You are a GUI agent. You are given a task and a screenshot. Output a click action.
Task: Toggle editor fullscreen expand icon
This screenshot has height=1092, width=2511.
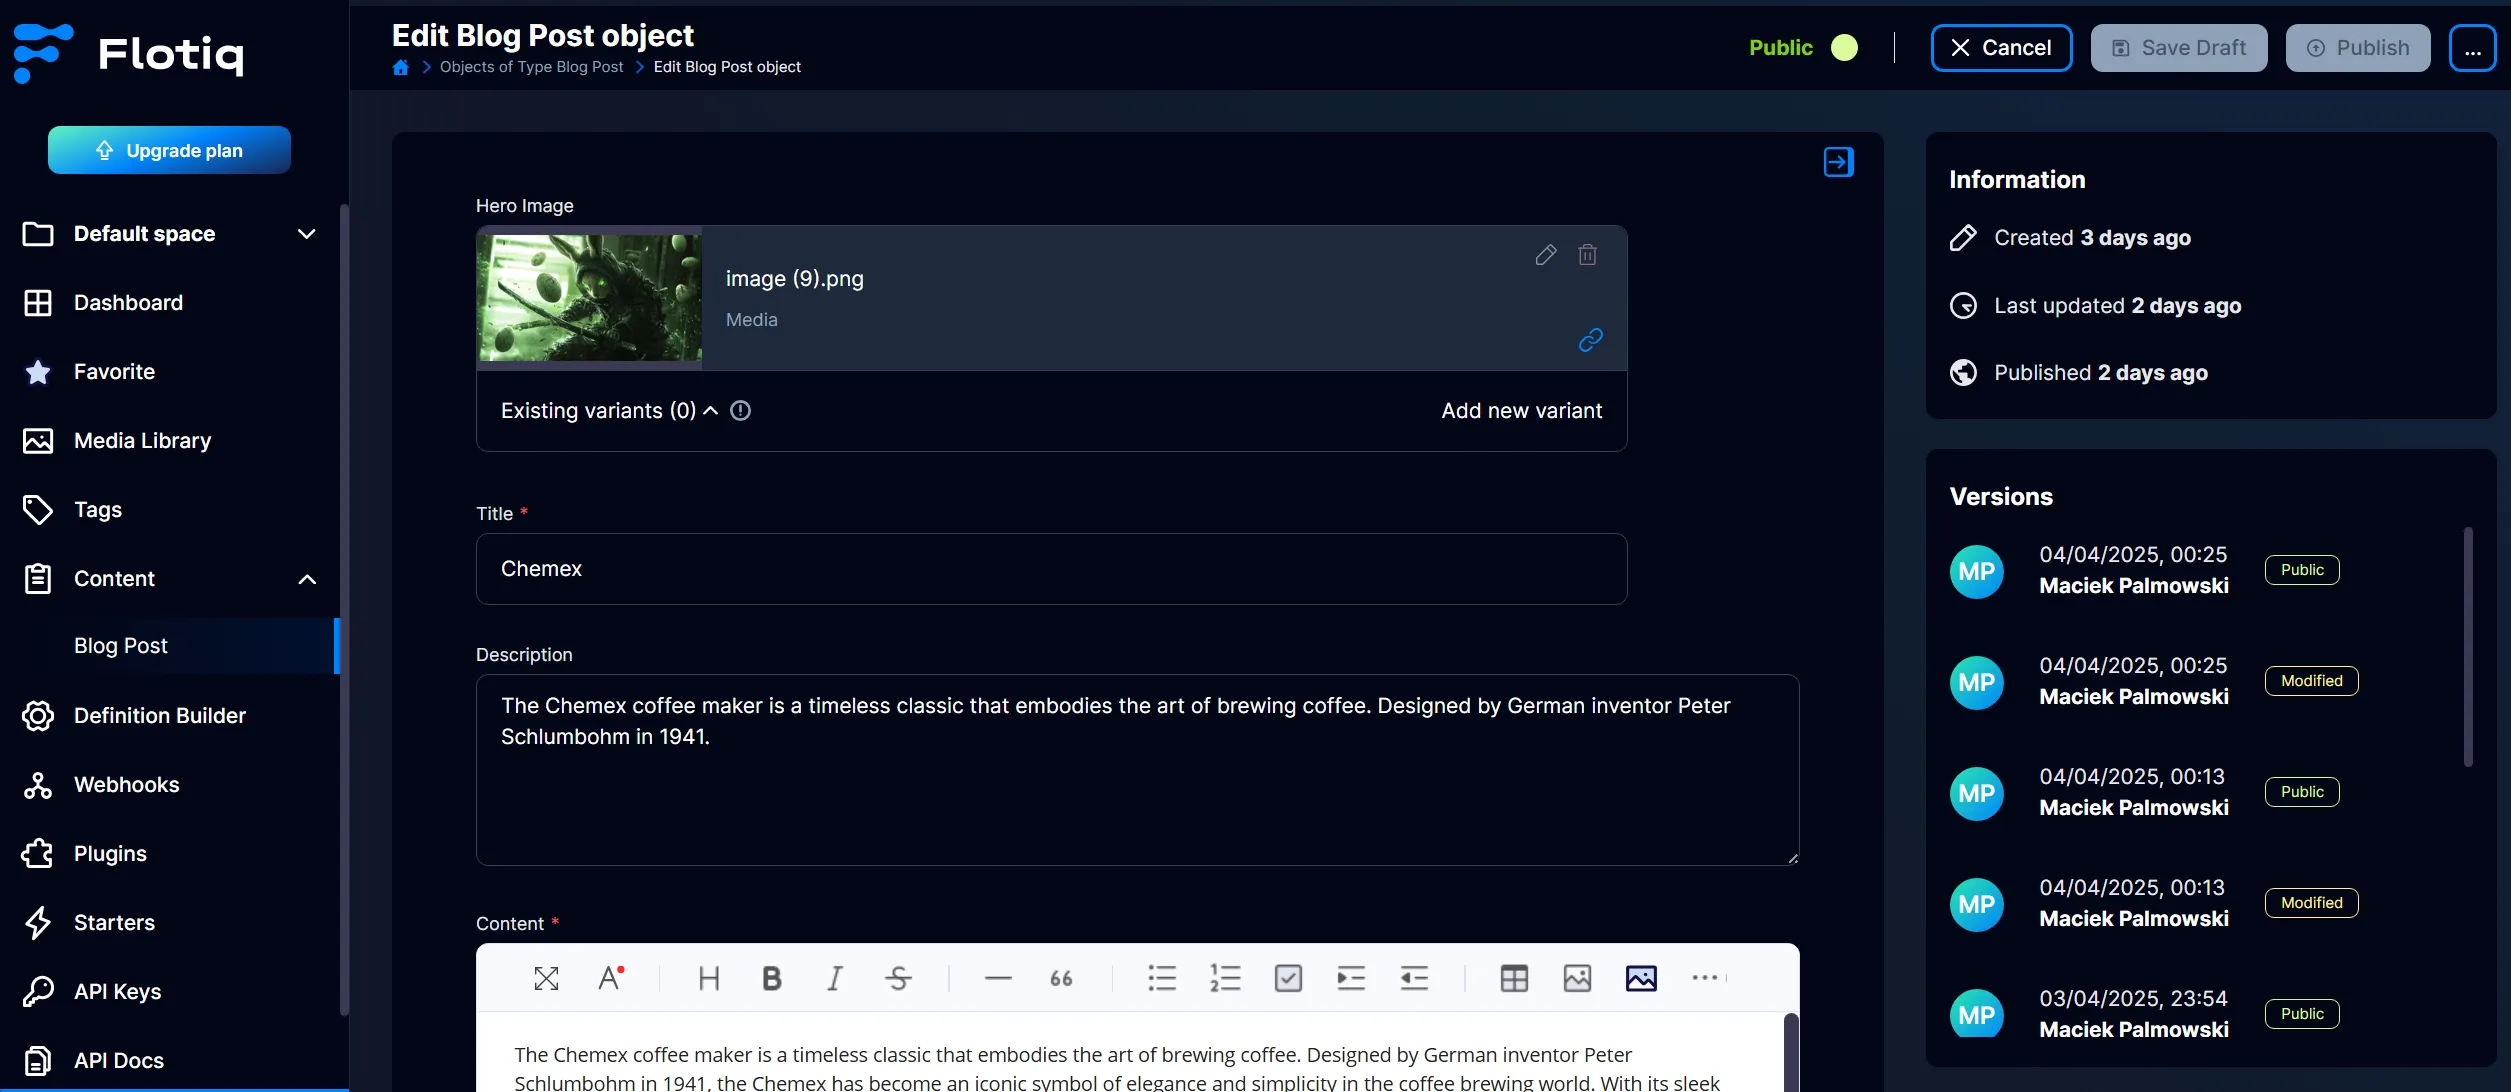click(546, 978)
